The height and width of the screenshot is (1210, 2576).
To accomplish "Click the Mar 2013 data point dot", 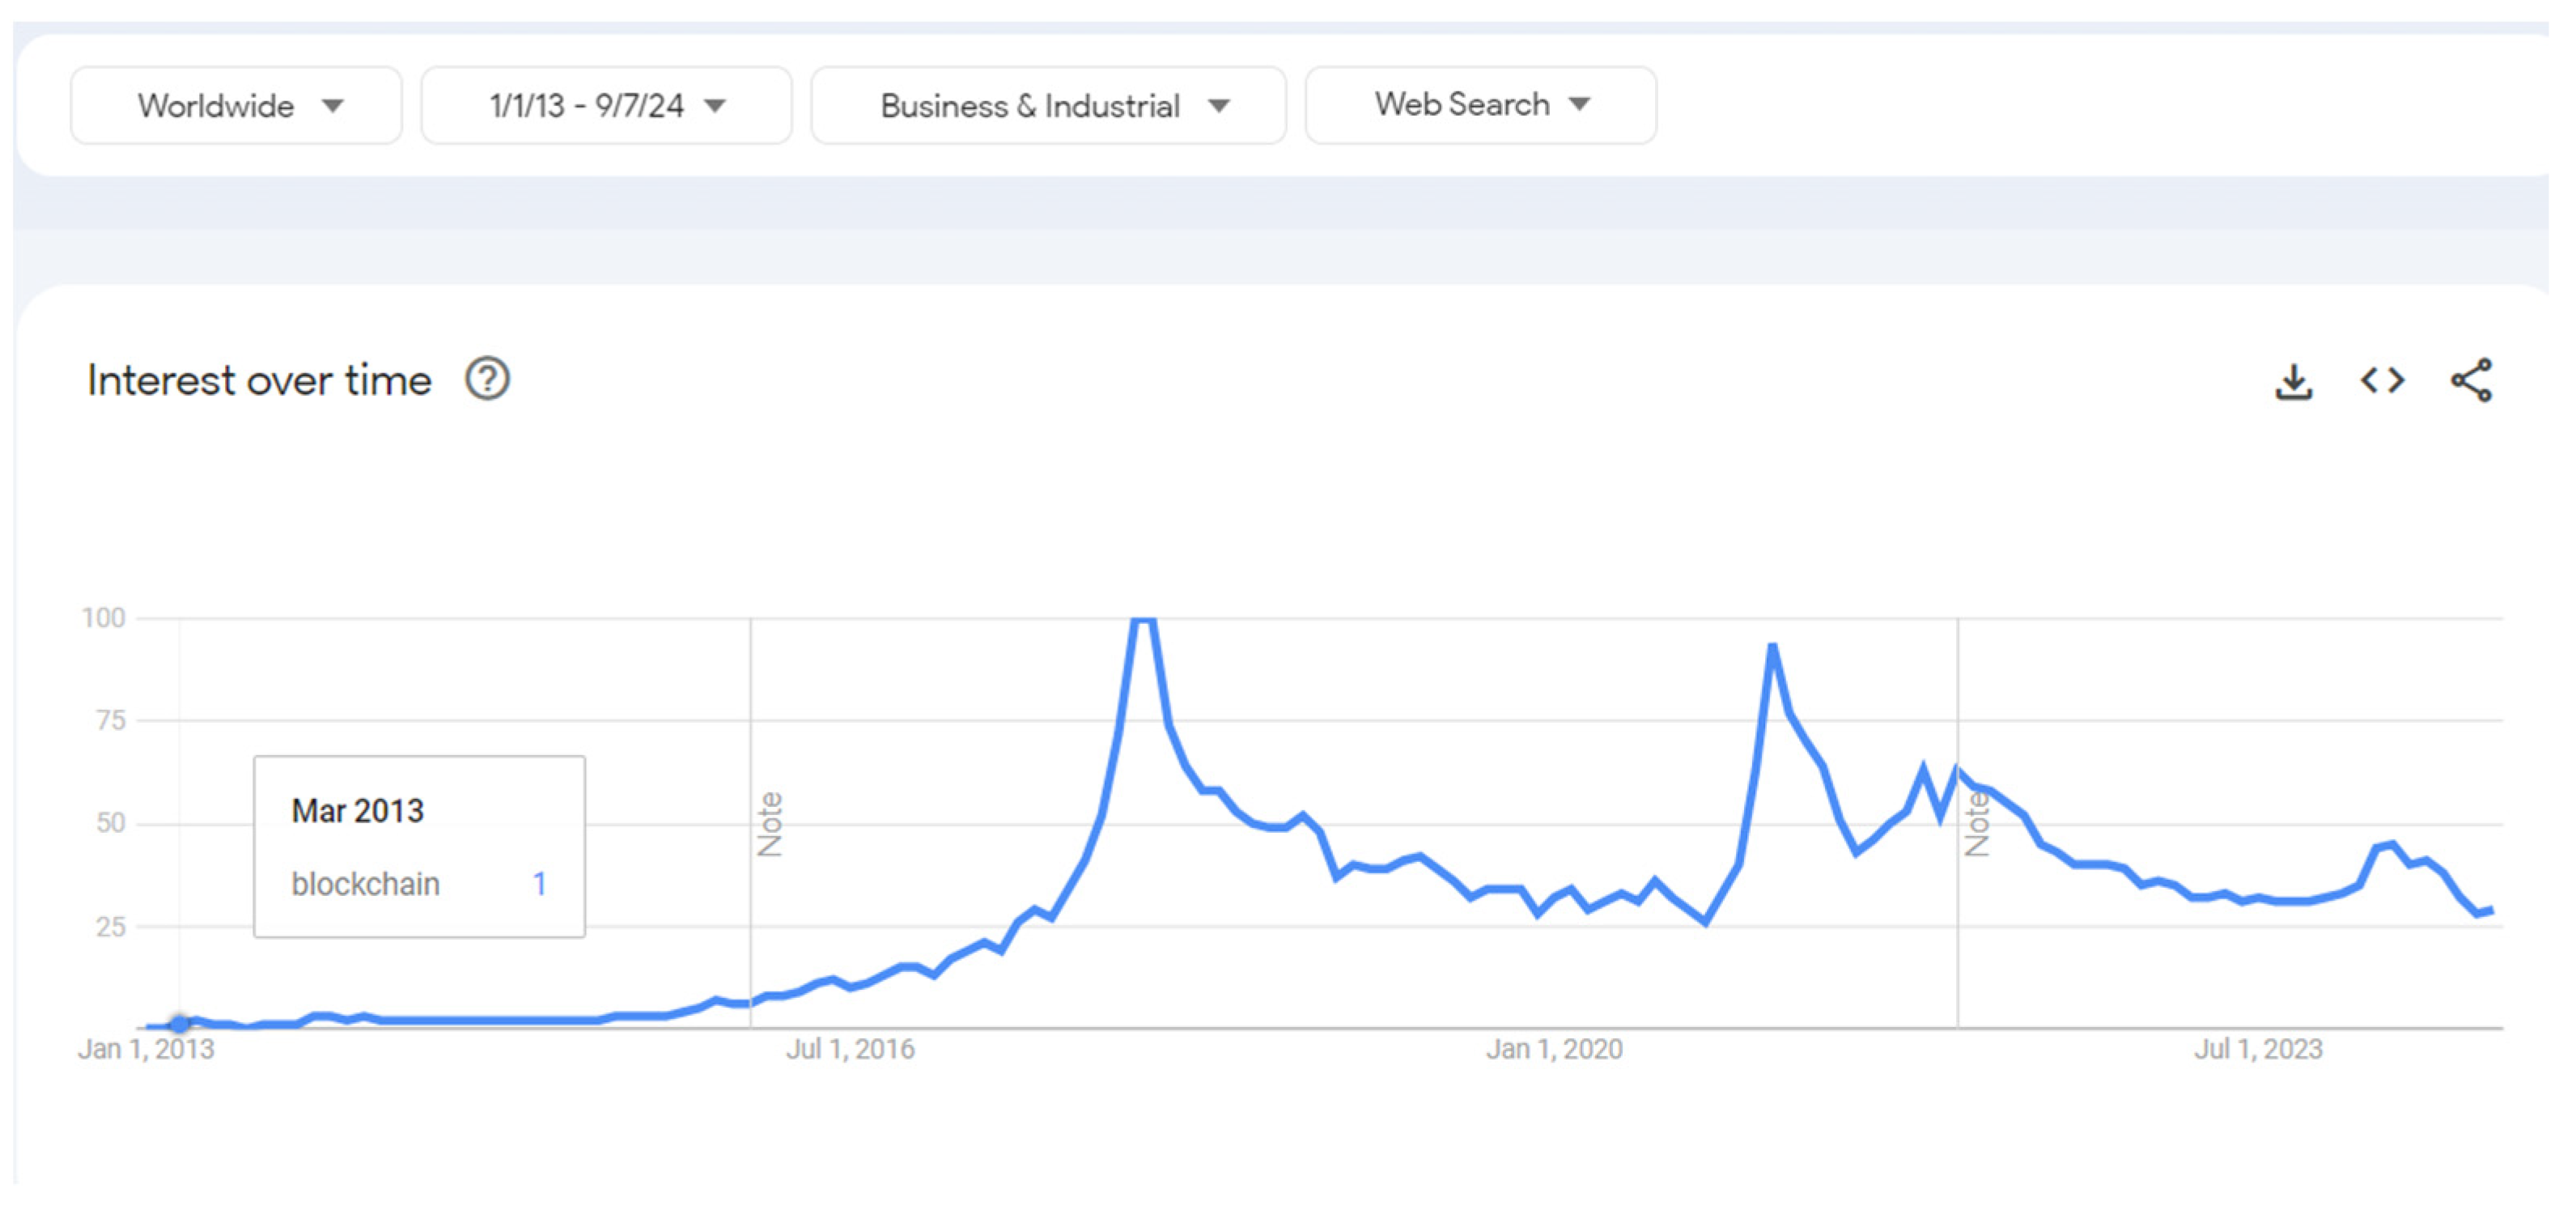I will tap(179, 1023).
